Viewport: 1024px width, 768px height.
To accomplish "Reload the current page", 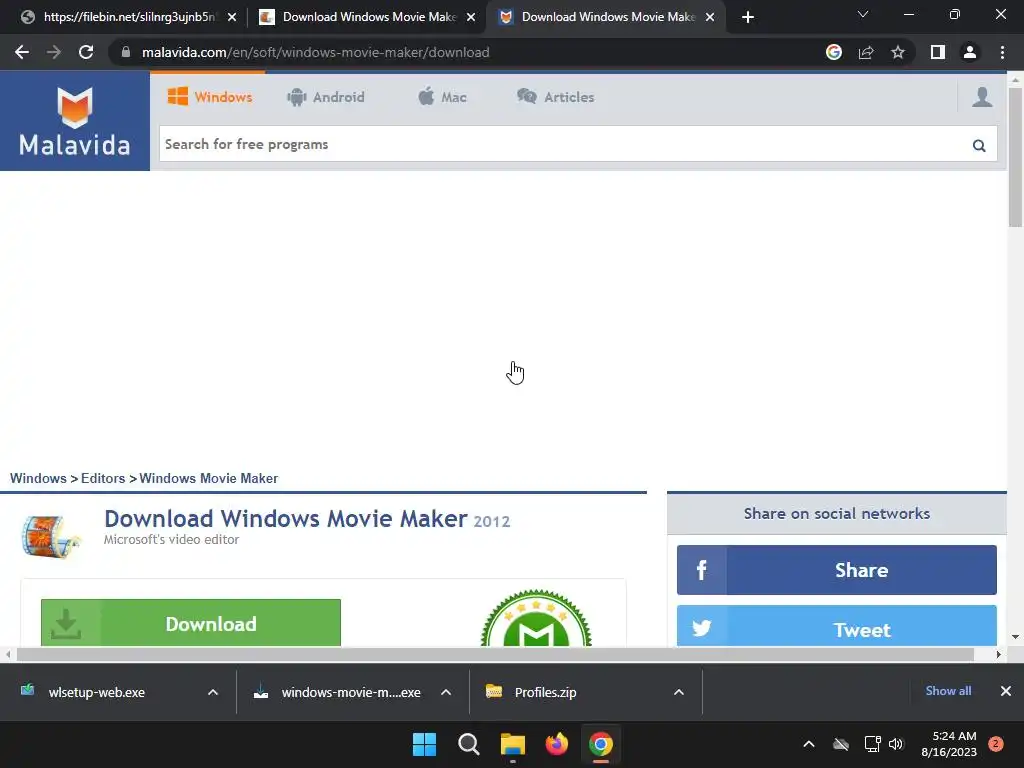I will pos(86,52).
